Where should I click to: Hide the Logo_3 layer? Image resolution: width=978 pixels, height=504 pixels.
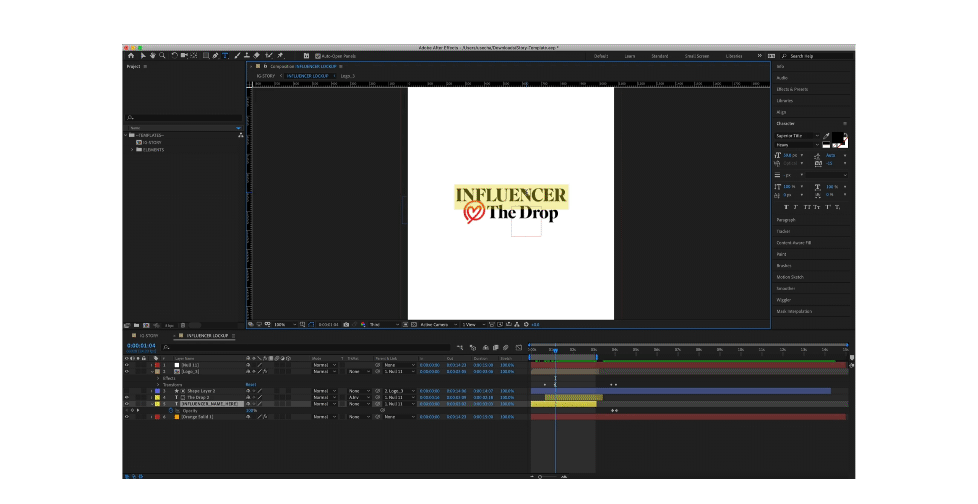click(x=127, y=371)
